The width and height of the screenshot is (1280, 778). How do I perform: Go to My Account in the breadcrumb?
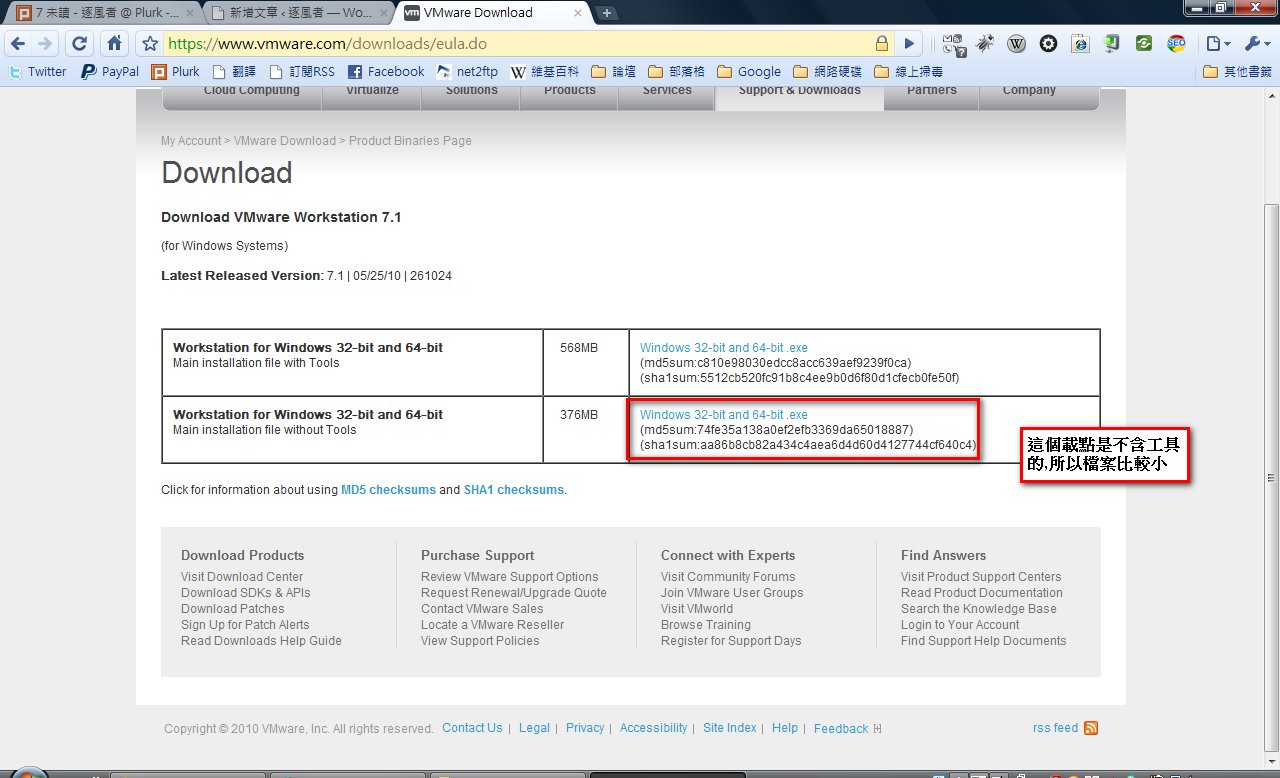click(191, 141)
